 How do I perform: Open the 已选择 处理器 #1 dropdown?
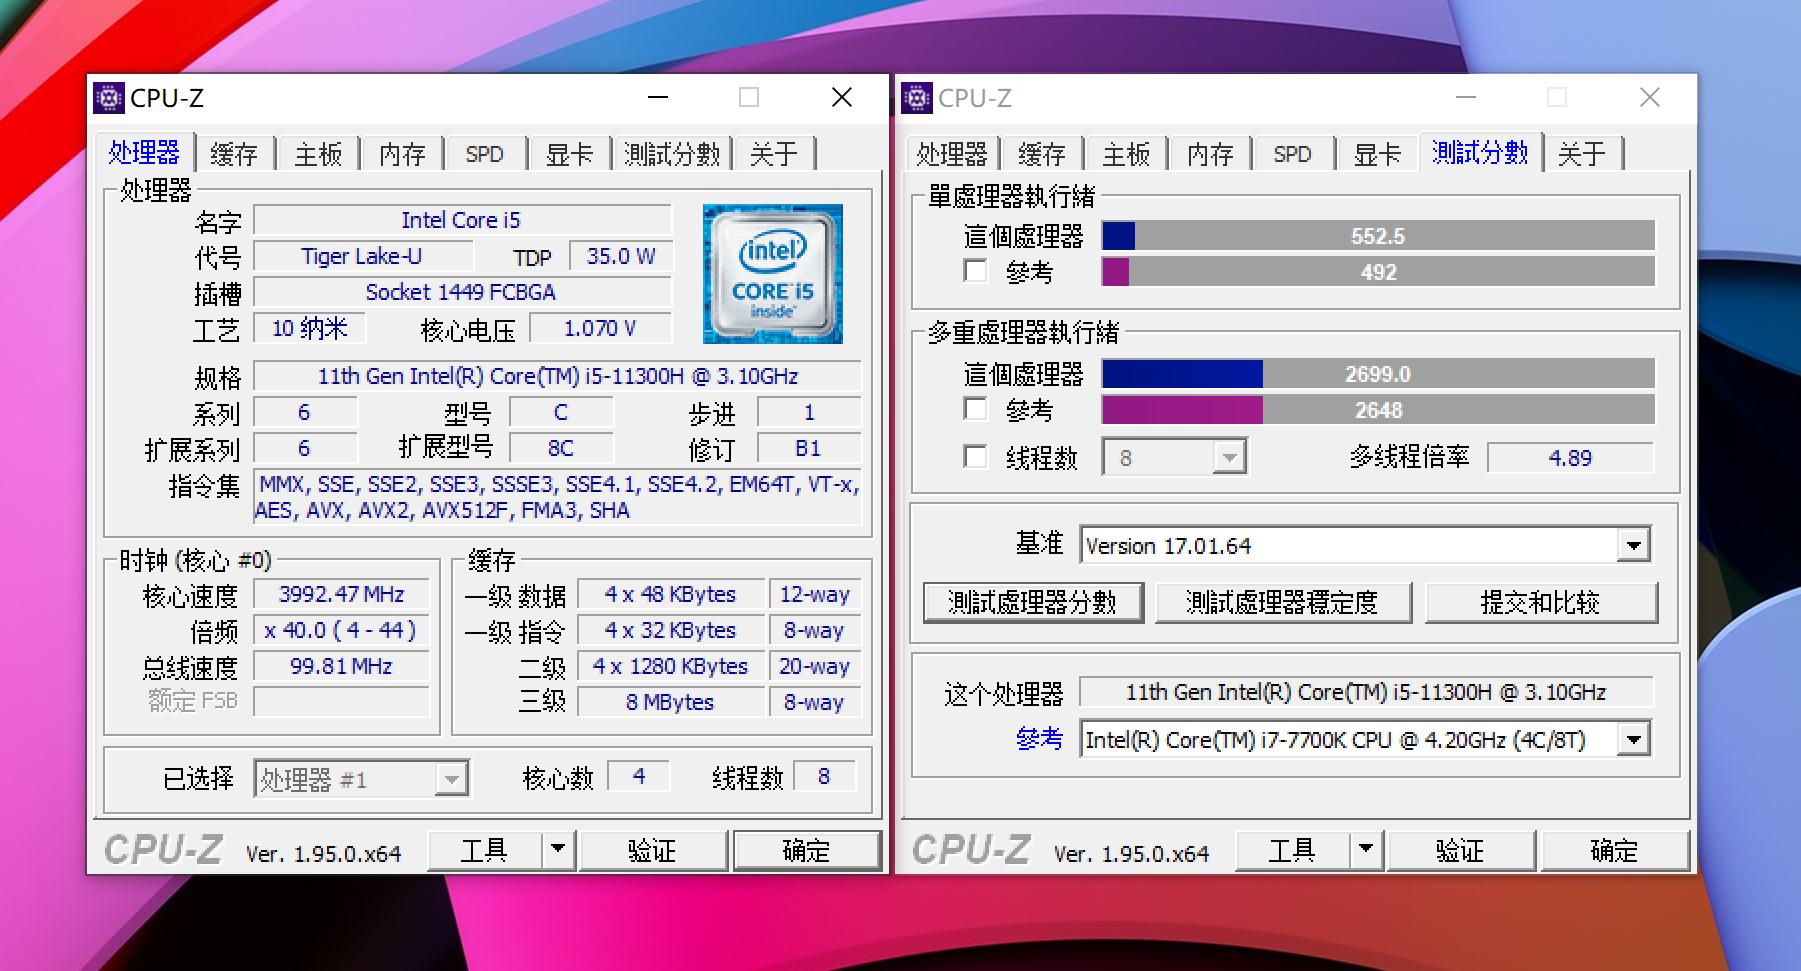tap(451, 779)
